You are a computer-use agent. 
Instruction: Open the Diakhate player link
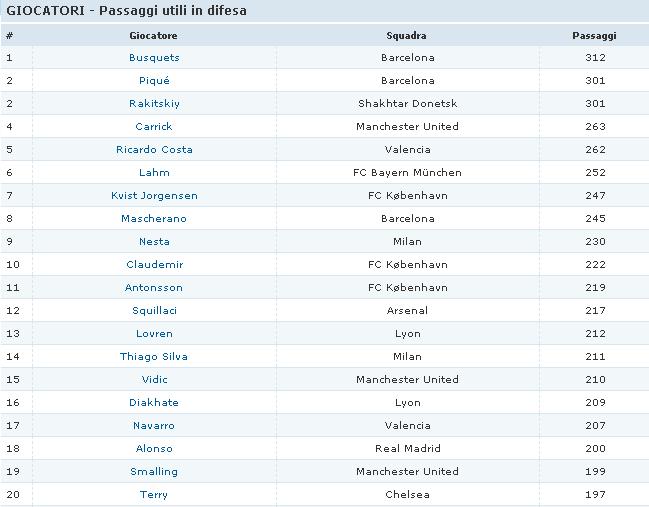(x=154, y=403)
